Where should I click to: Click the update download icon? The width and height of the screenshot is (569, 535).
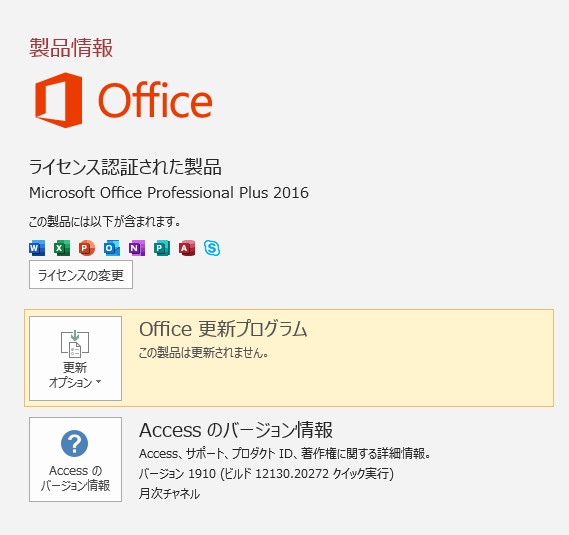click(x=75, y=344)
